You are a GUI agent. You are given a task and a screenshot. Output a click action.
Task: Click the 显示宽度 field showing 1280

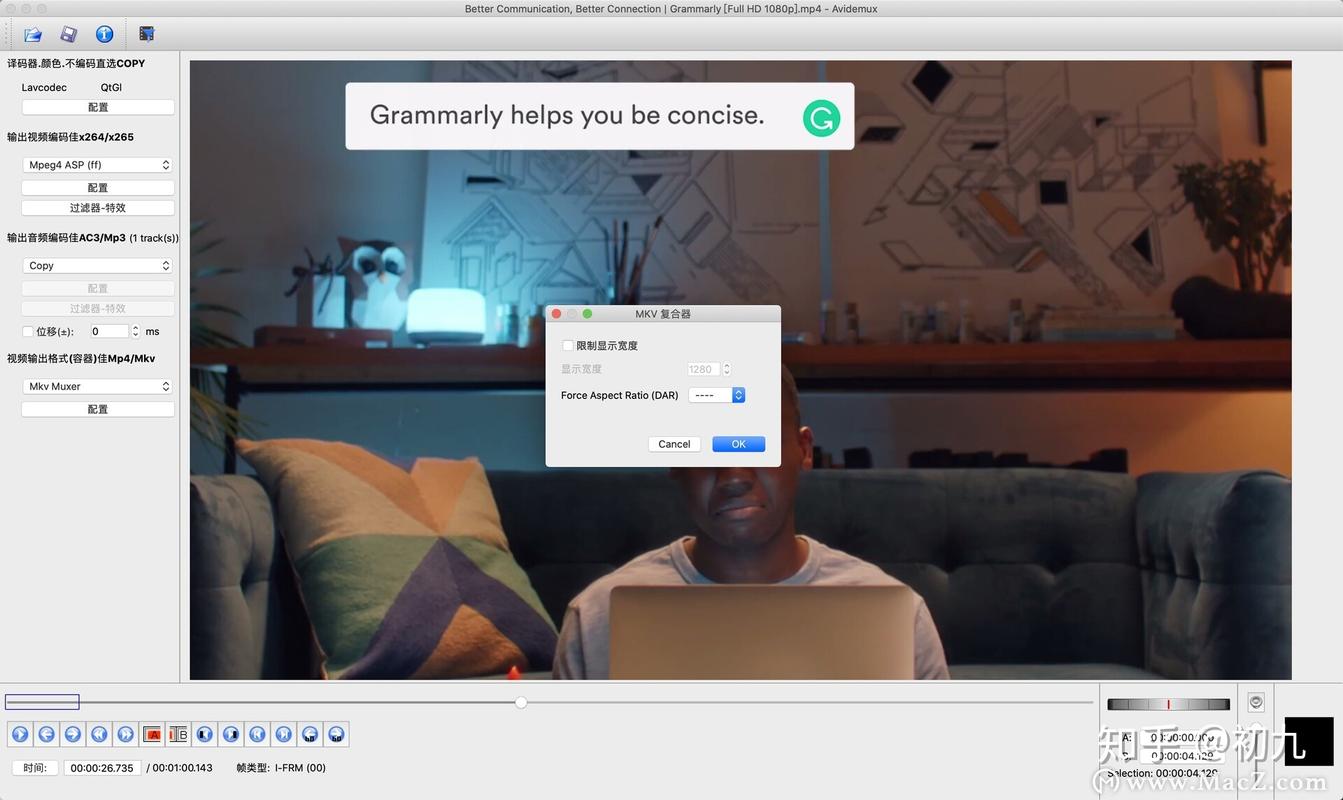[x=704, y=369]
